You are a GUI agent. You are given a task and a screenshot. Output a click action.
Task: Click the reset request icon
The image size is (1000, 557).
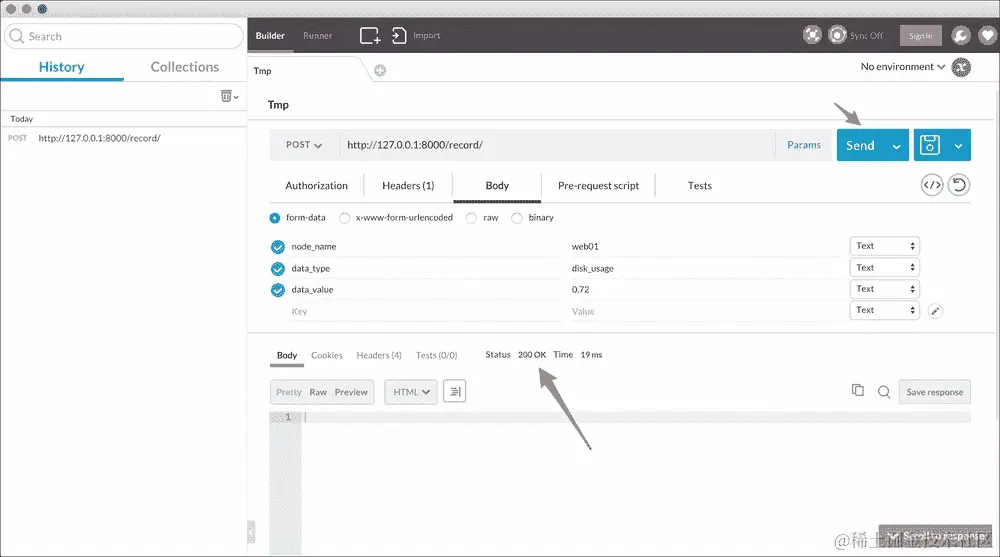coord(959,185)
